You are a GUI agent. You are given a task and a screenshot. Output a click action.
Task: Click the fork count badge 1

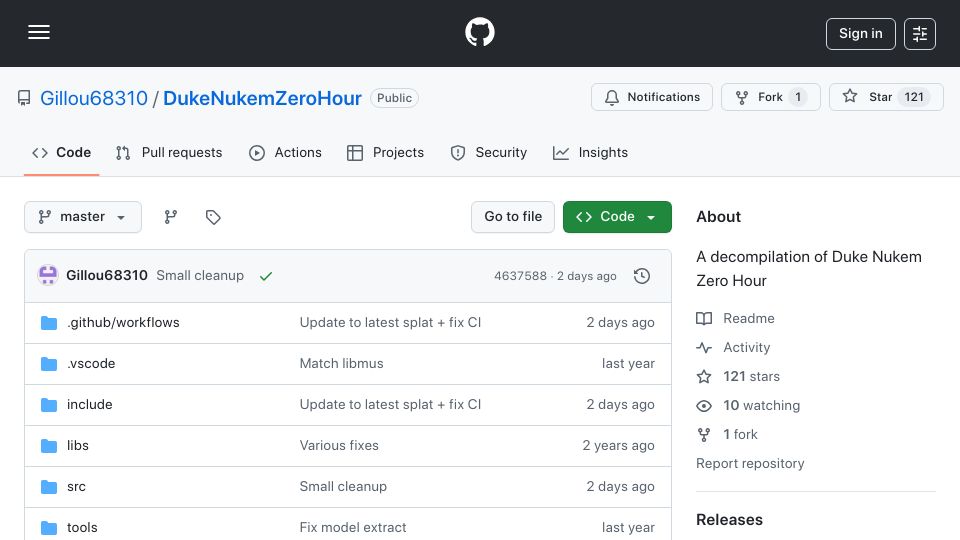click(798, 97)
